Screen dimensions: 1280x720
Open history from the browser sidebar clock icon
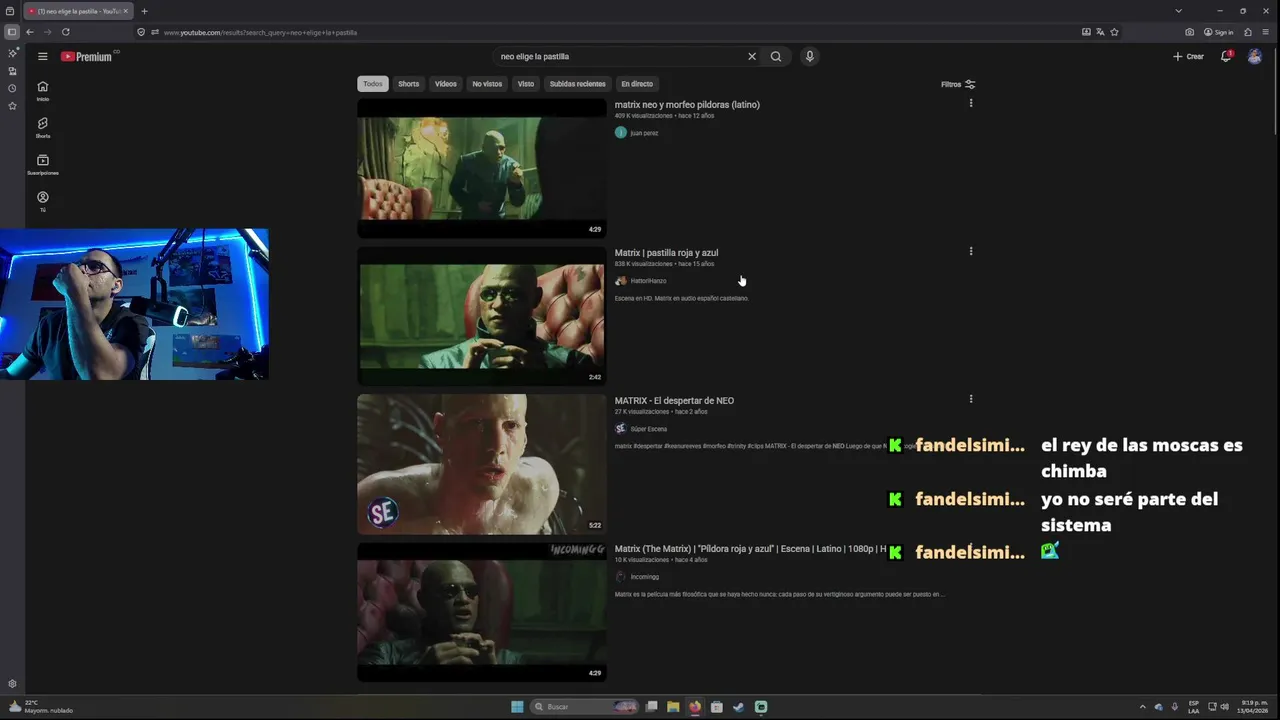click(x=12, y=88)
